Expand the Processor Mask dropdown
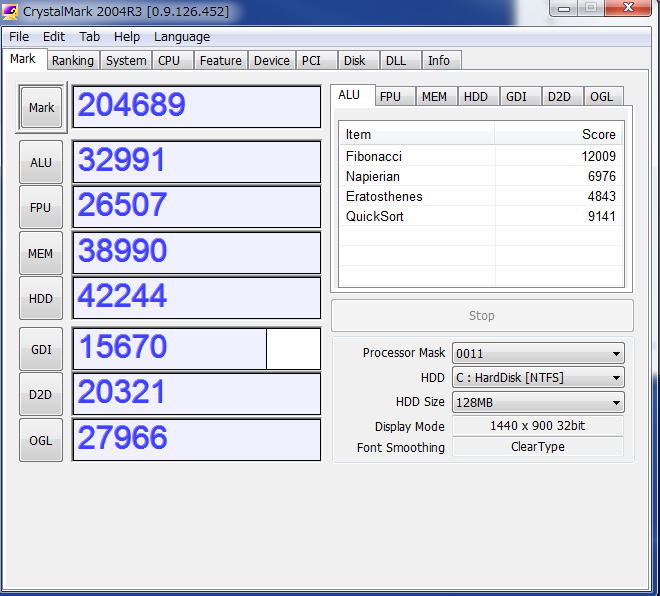Image resolution: width=660 pixels, height=596 pixels. tap(538, 353)
